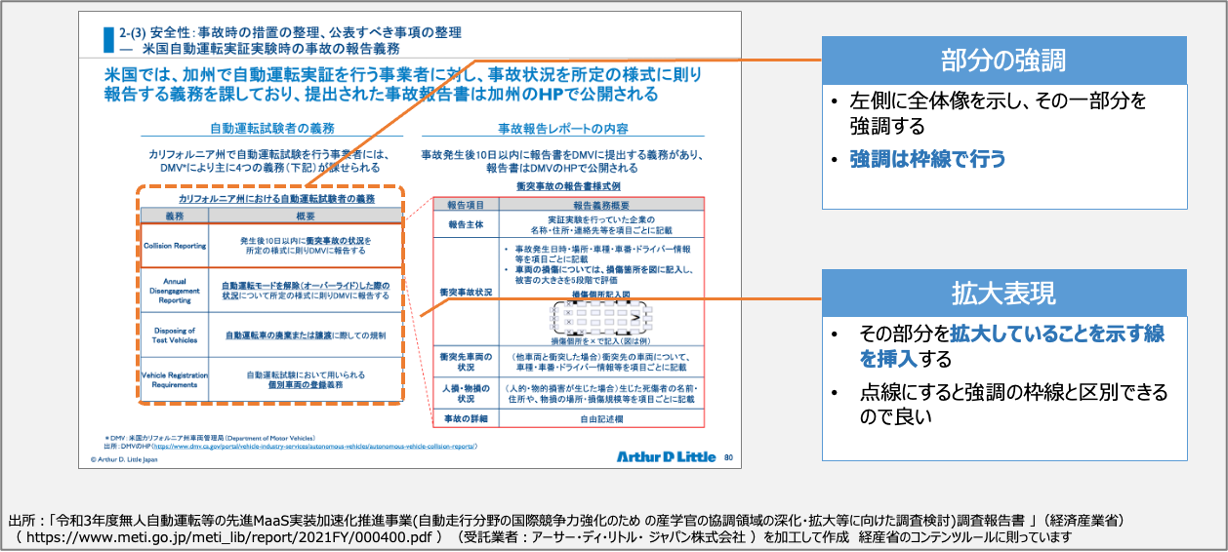
Task: Click the bold blue '強調は枠線で行う' bullet
Action: point(927,159)
